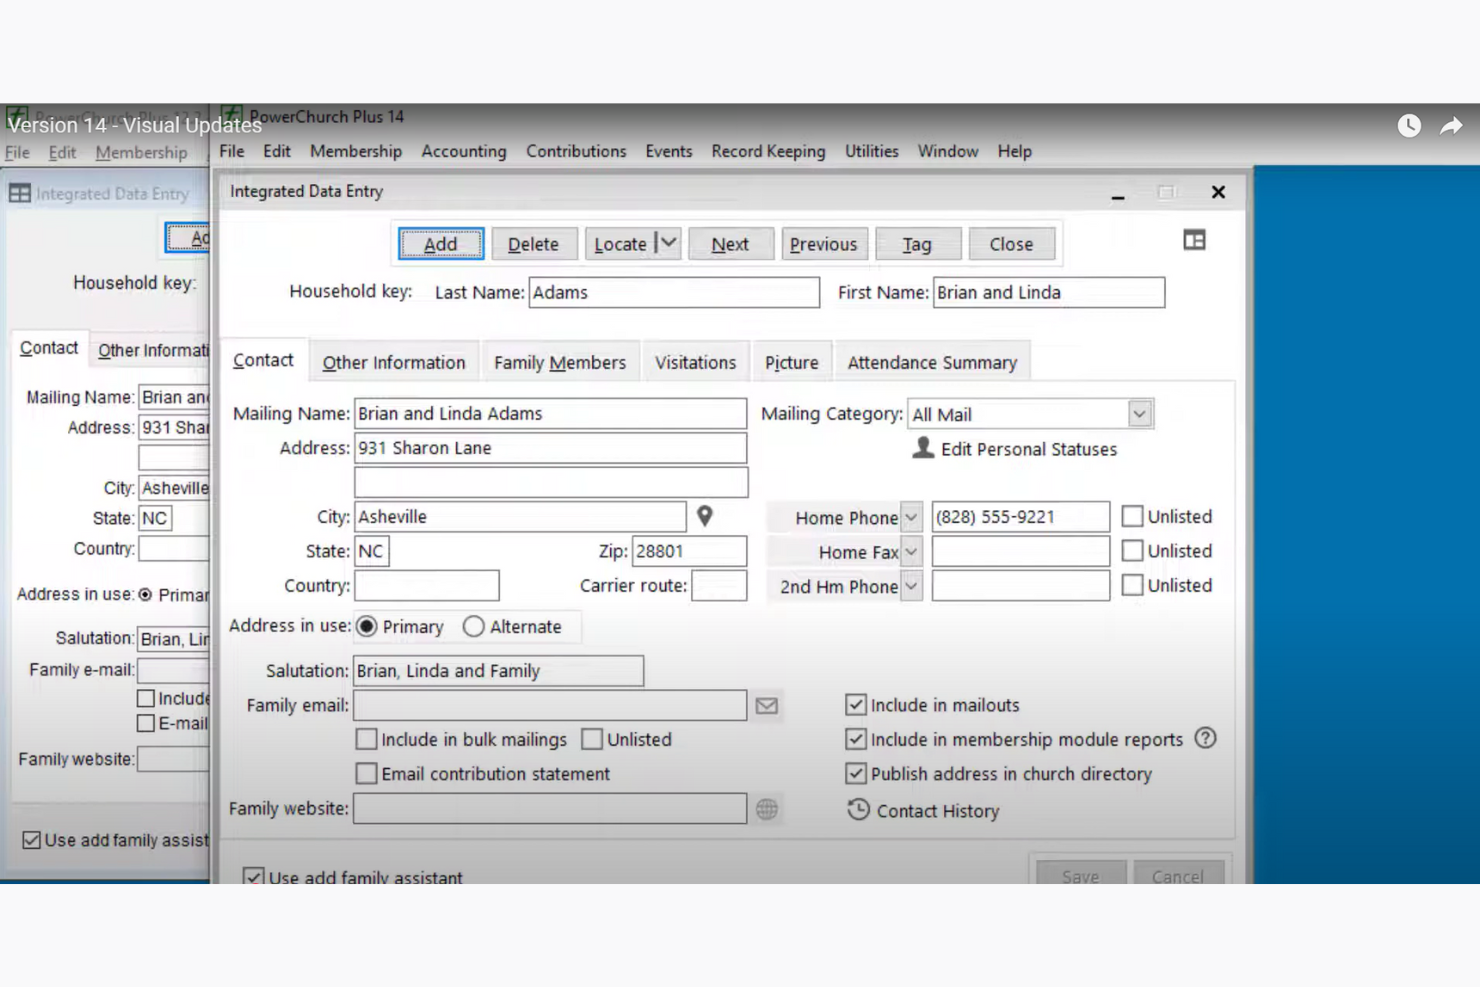Enable Include in bulk mailings
Viewport: 1480px width, 987px height.
coord(367,739)
